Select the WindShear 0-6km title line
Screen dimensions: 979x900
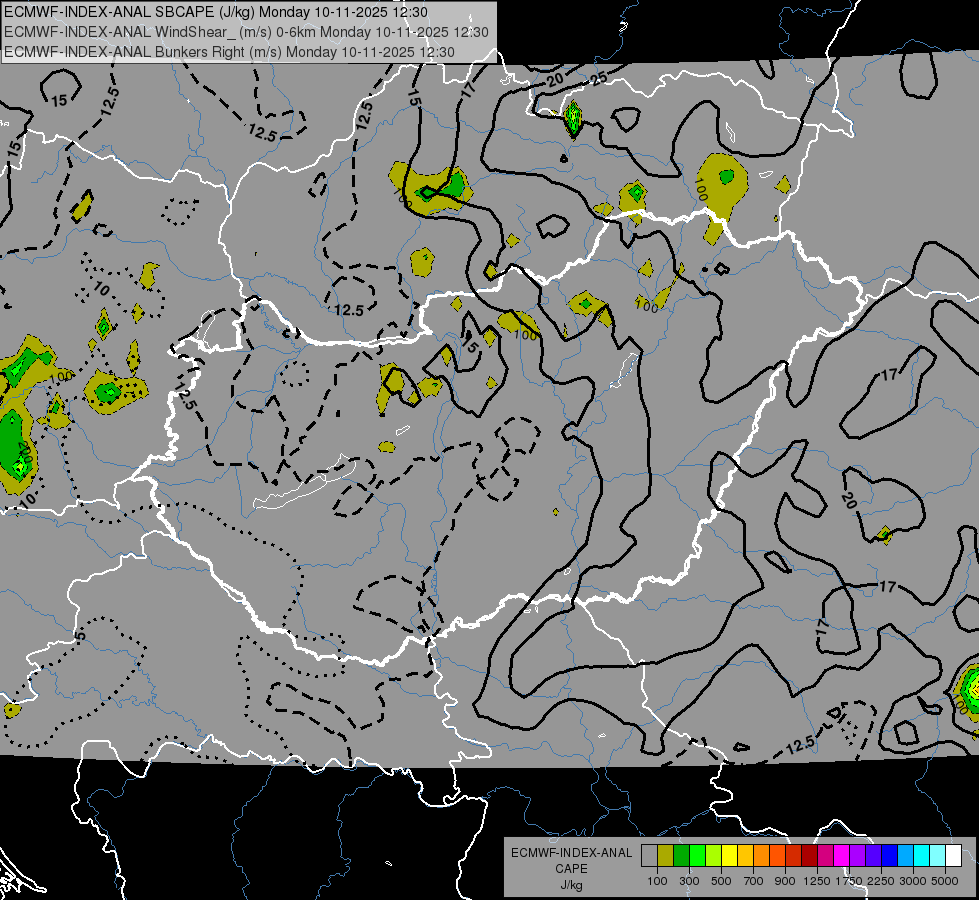click(x=246, y=32)
